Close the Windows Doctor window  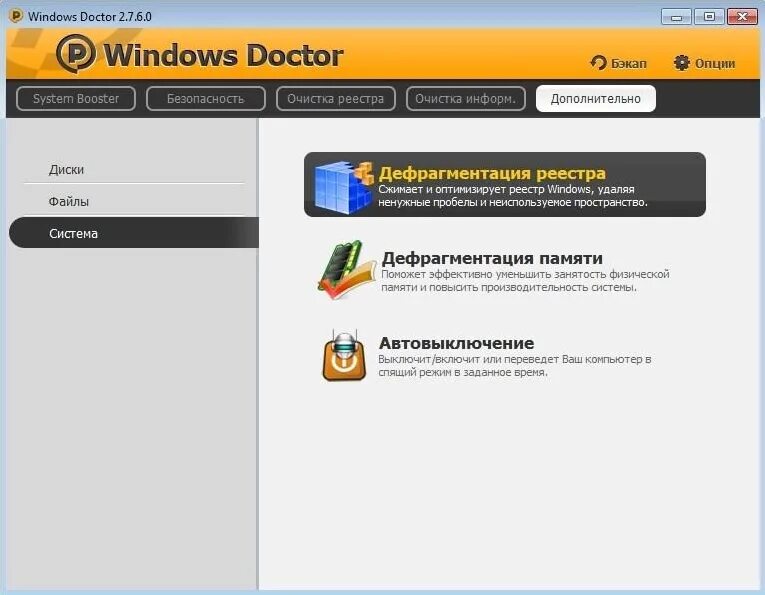tap(742, 17)
